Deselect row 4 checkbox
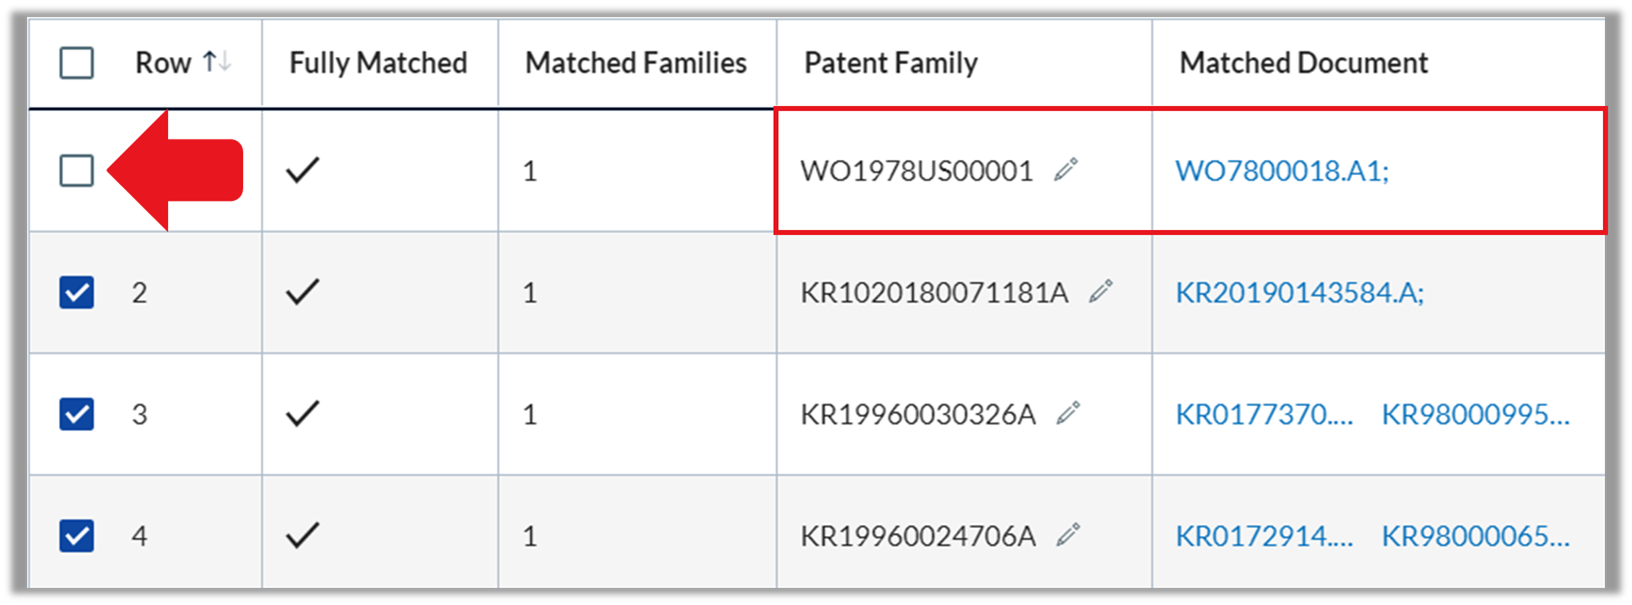Screen dimensions: 1632x605 pos(77,535)
